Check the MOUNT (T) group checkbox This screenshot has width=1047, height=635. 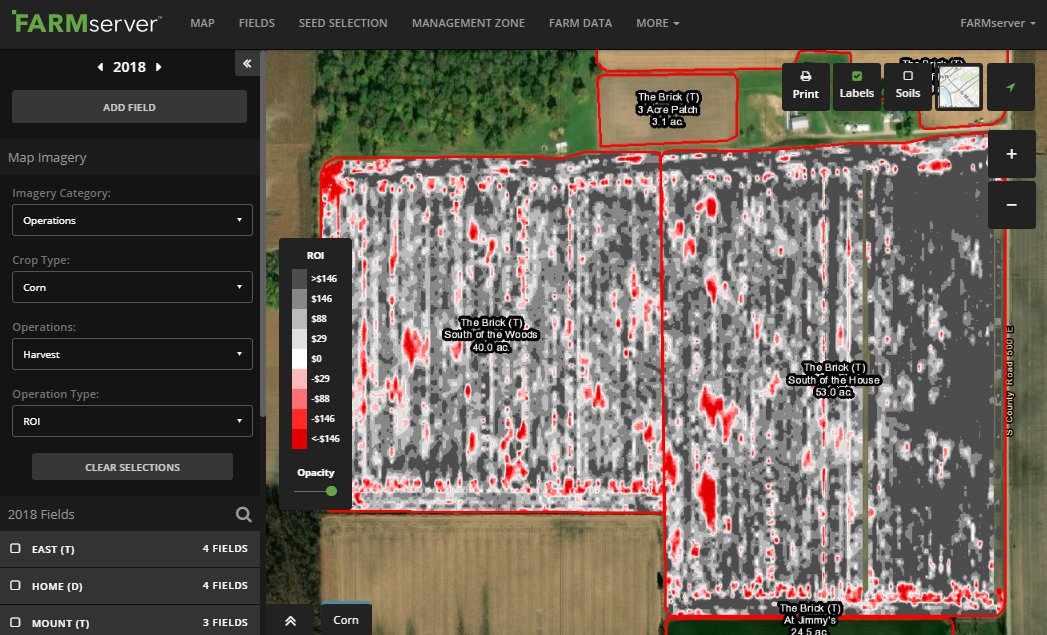(x=15, y=622)
